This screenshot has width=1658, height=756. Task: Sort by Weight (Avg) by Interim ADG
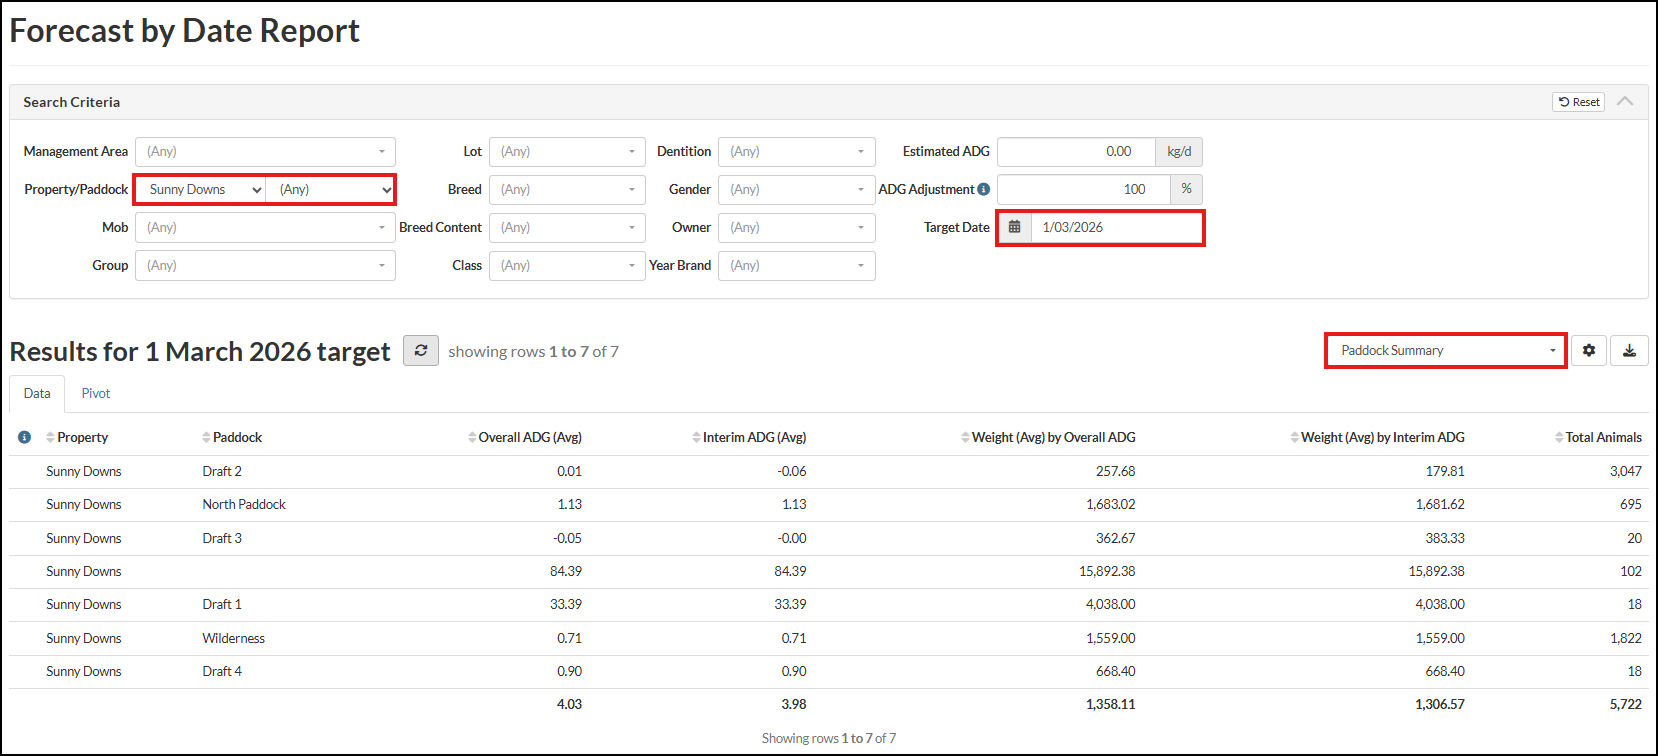[x=1377, y=438]
